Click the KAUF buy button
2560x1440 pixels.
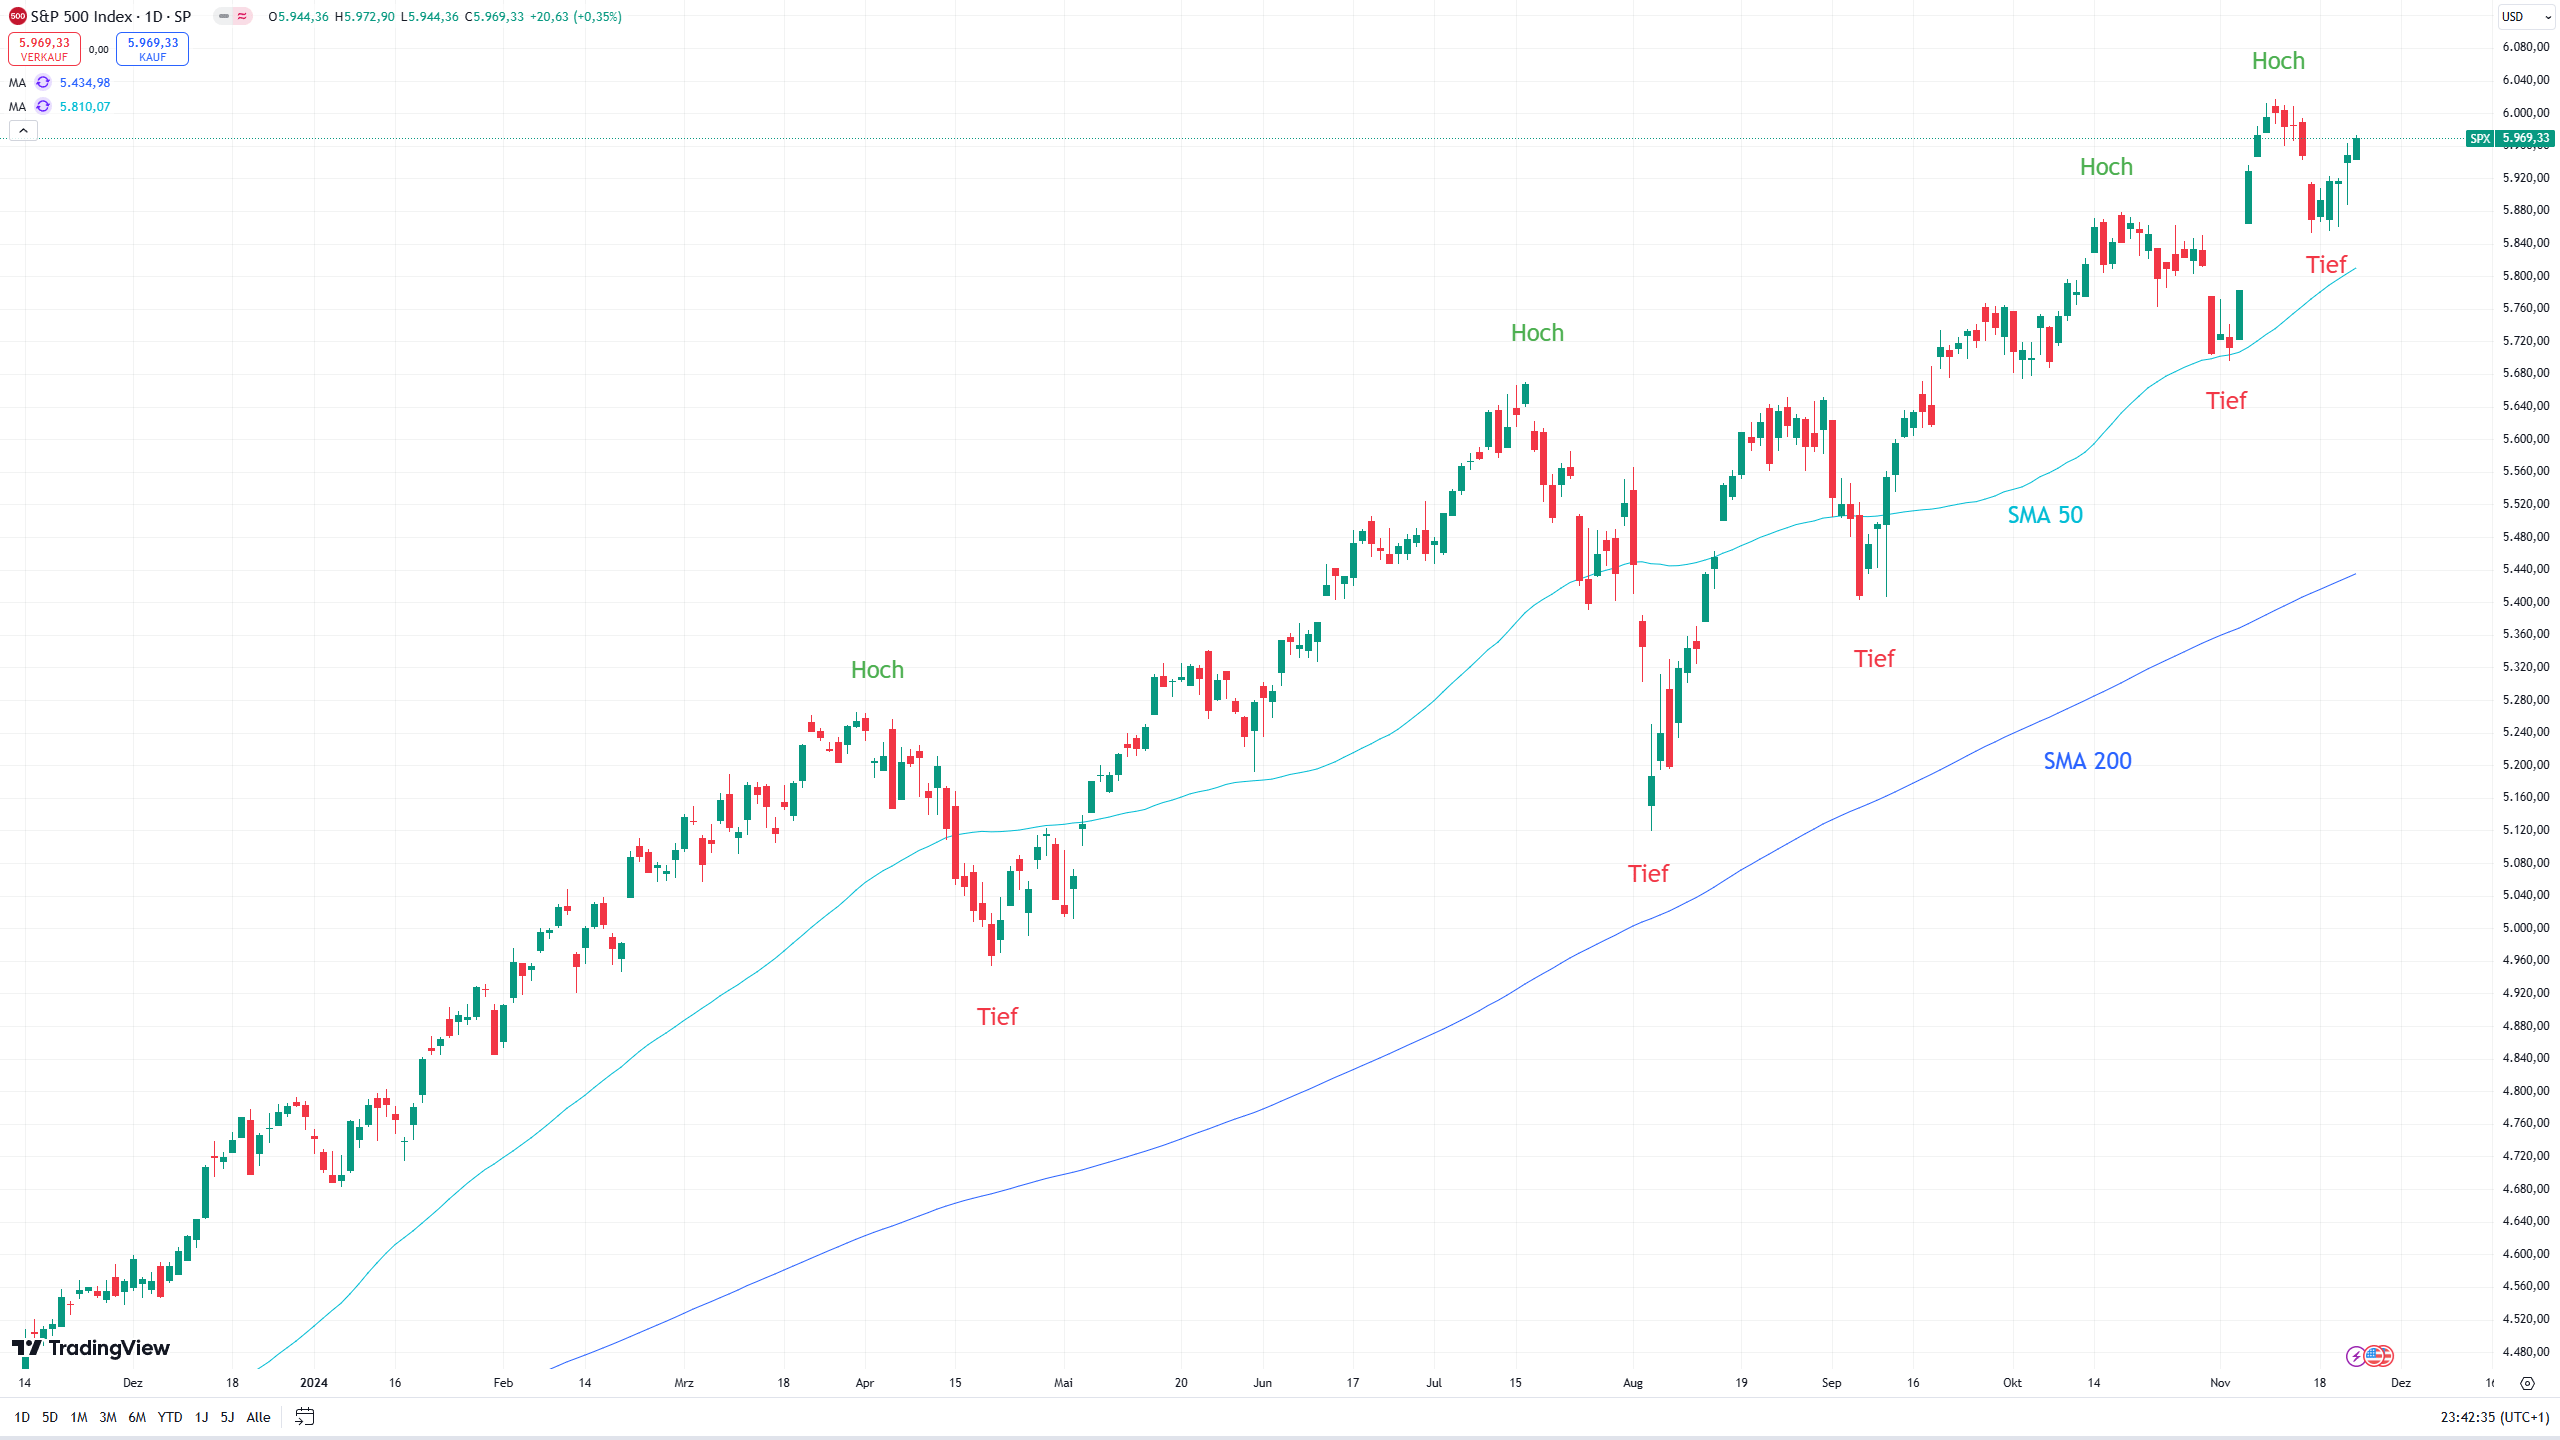click(x=152, y=49)
